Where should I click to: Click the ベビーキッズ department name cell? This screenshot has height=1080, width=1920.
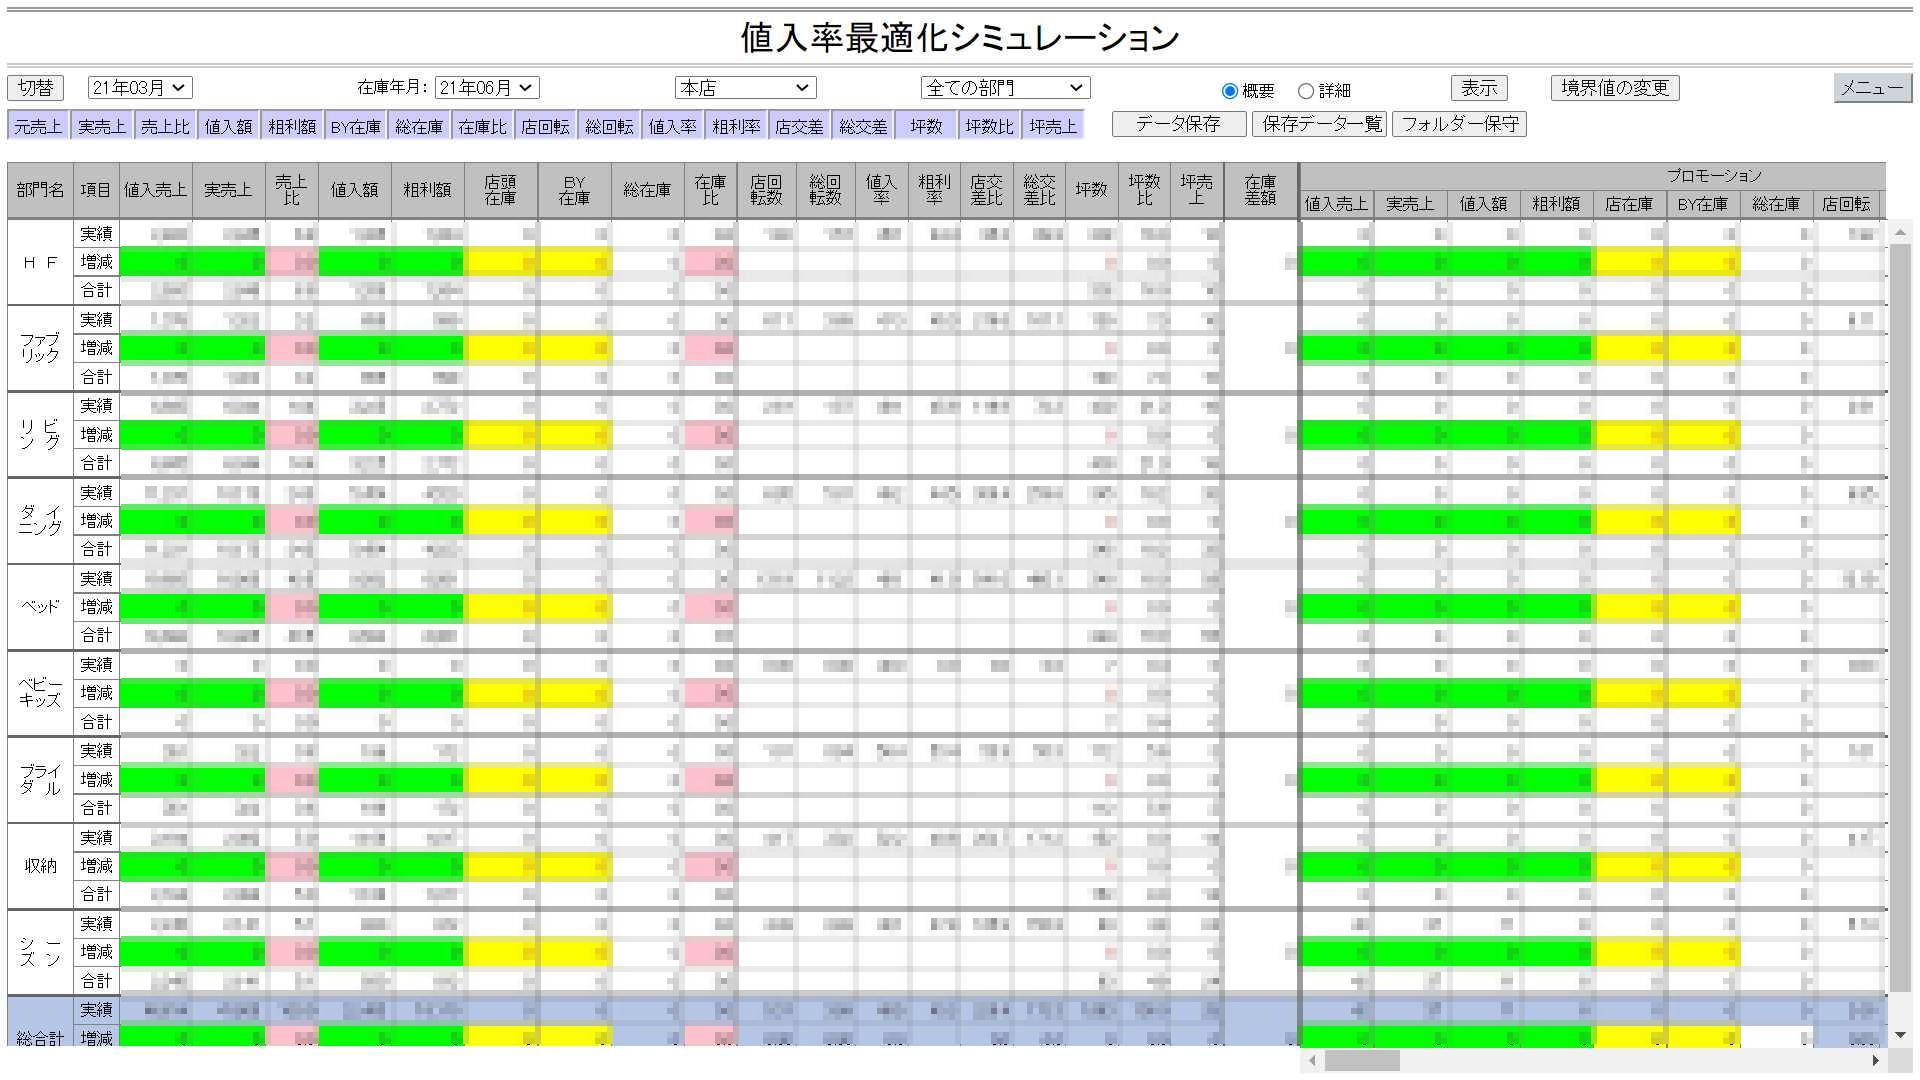tap(40, 692)
